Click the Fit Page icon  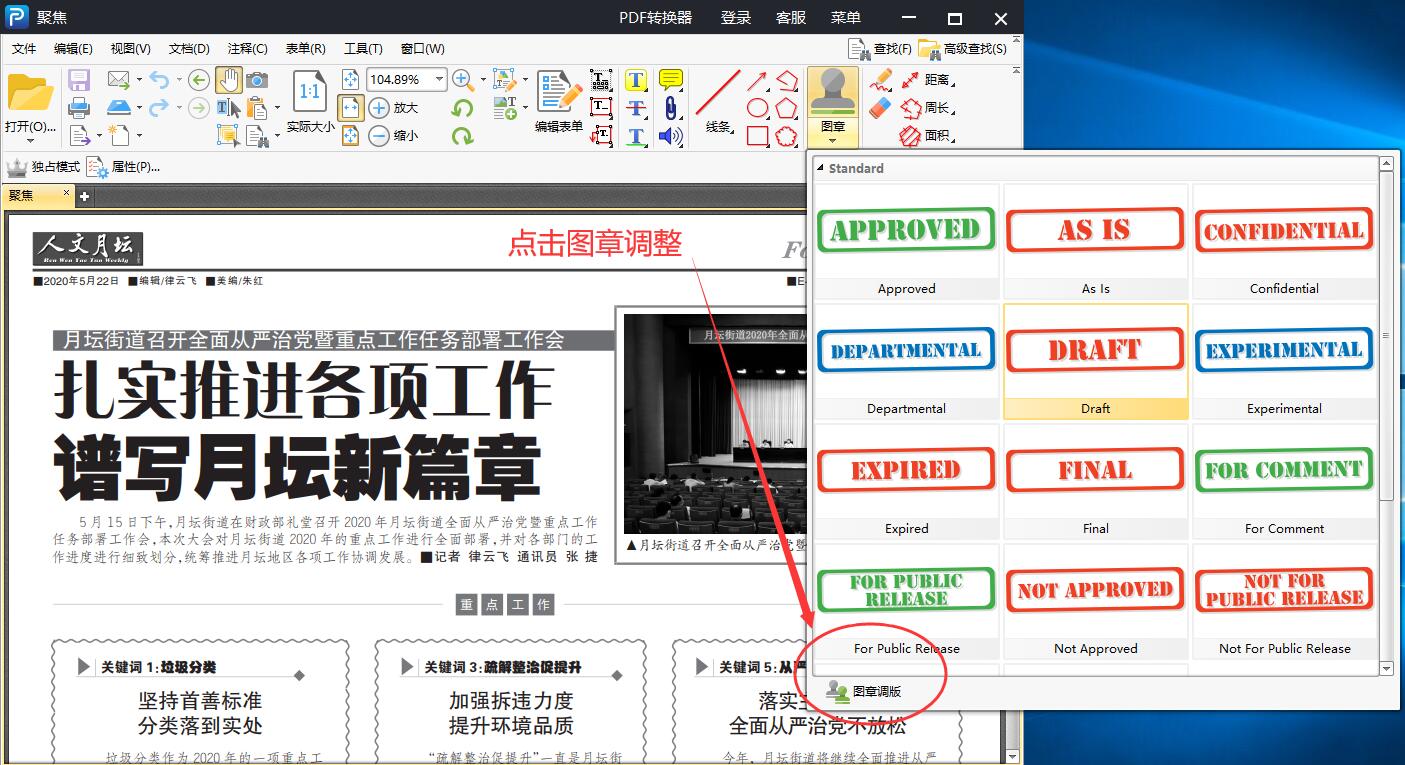pyautogui.click(x=350, y=80)
